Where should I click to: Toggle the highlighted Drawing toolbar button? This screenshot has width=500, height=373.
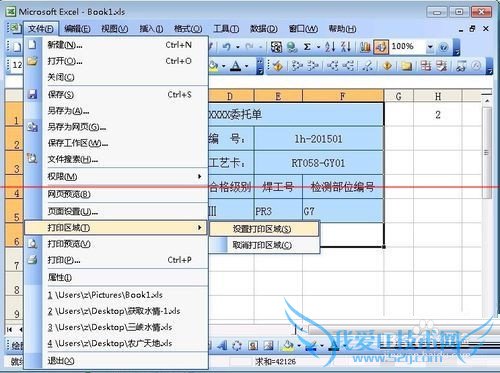(381, 47)
